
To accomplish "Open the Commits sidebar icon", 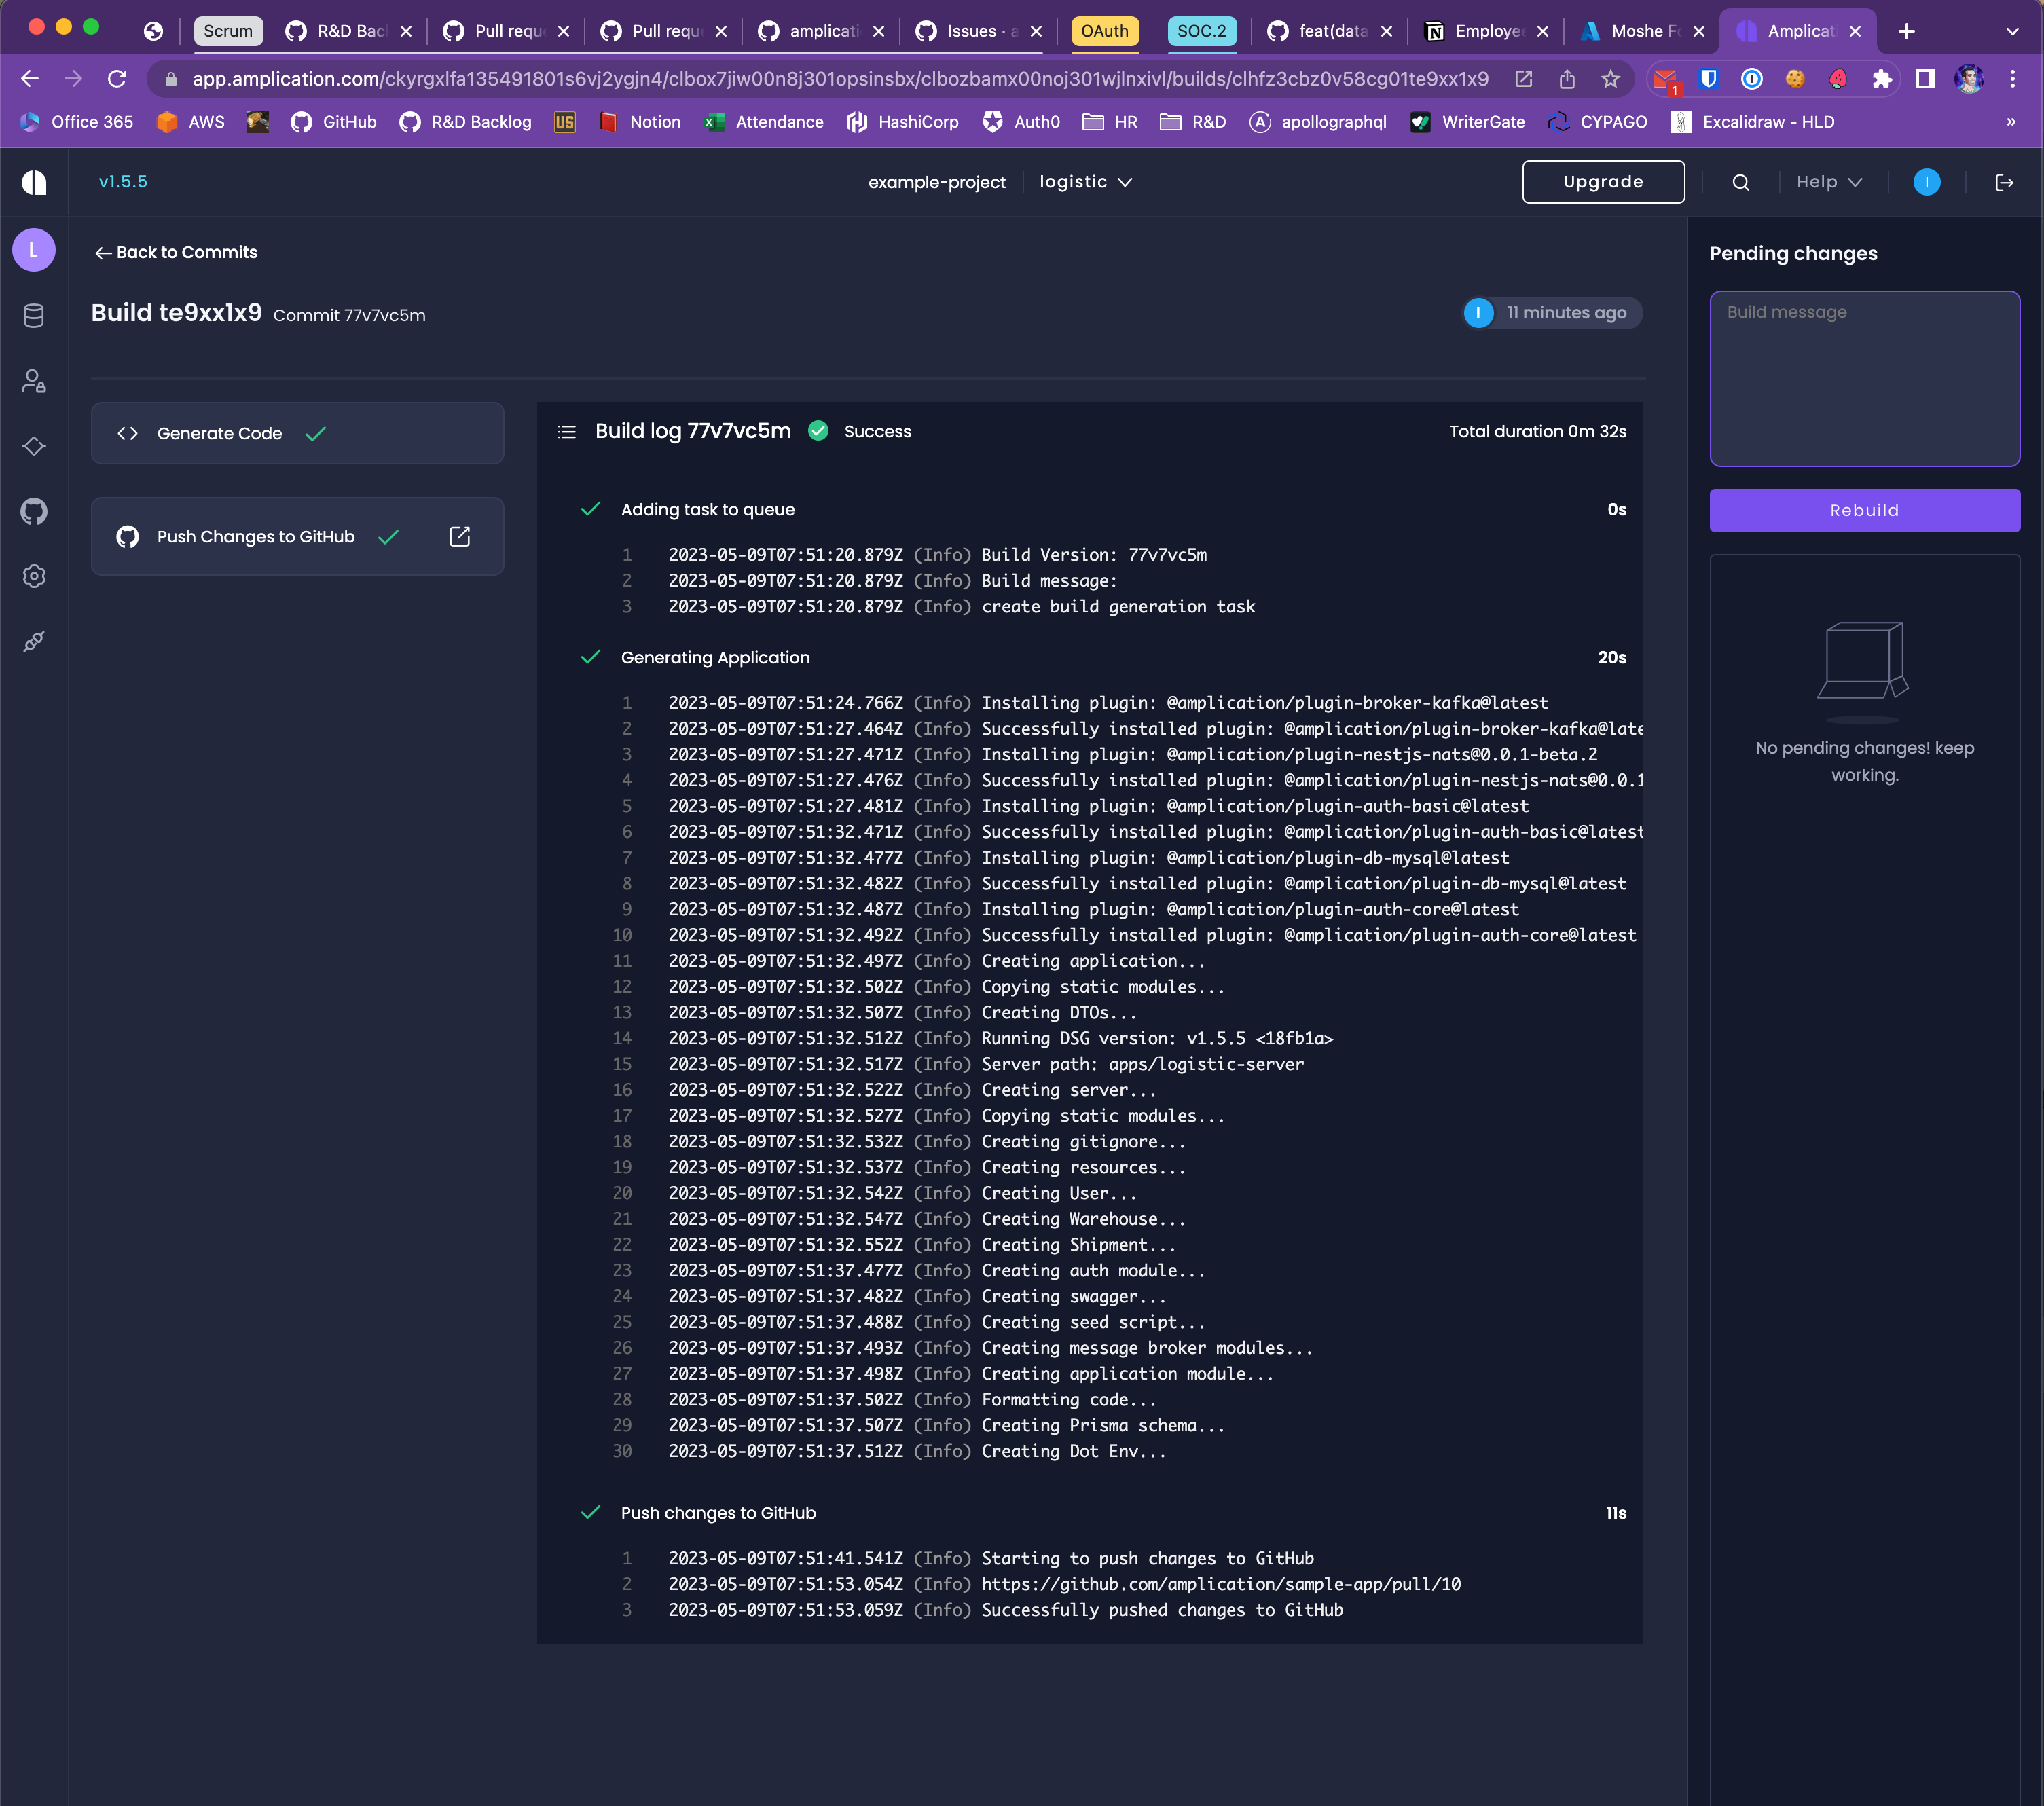I will [x=34, y=447].
